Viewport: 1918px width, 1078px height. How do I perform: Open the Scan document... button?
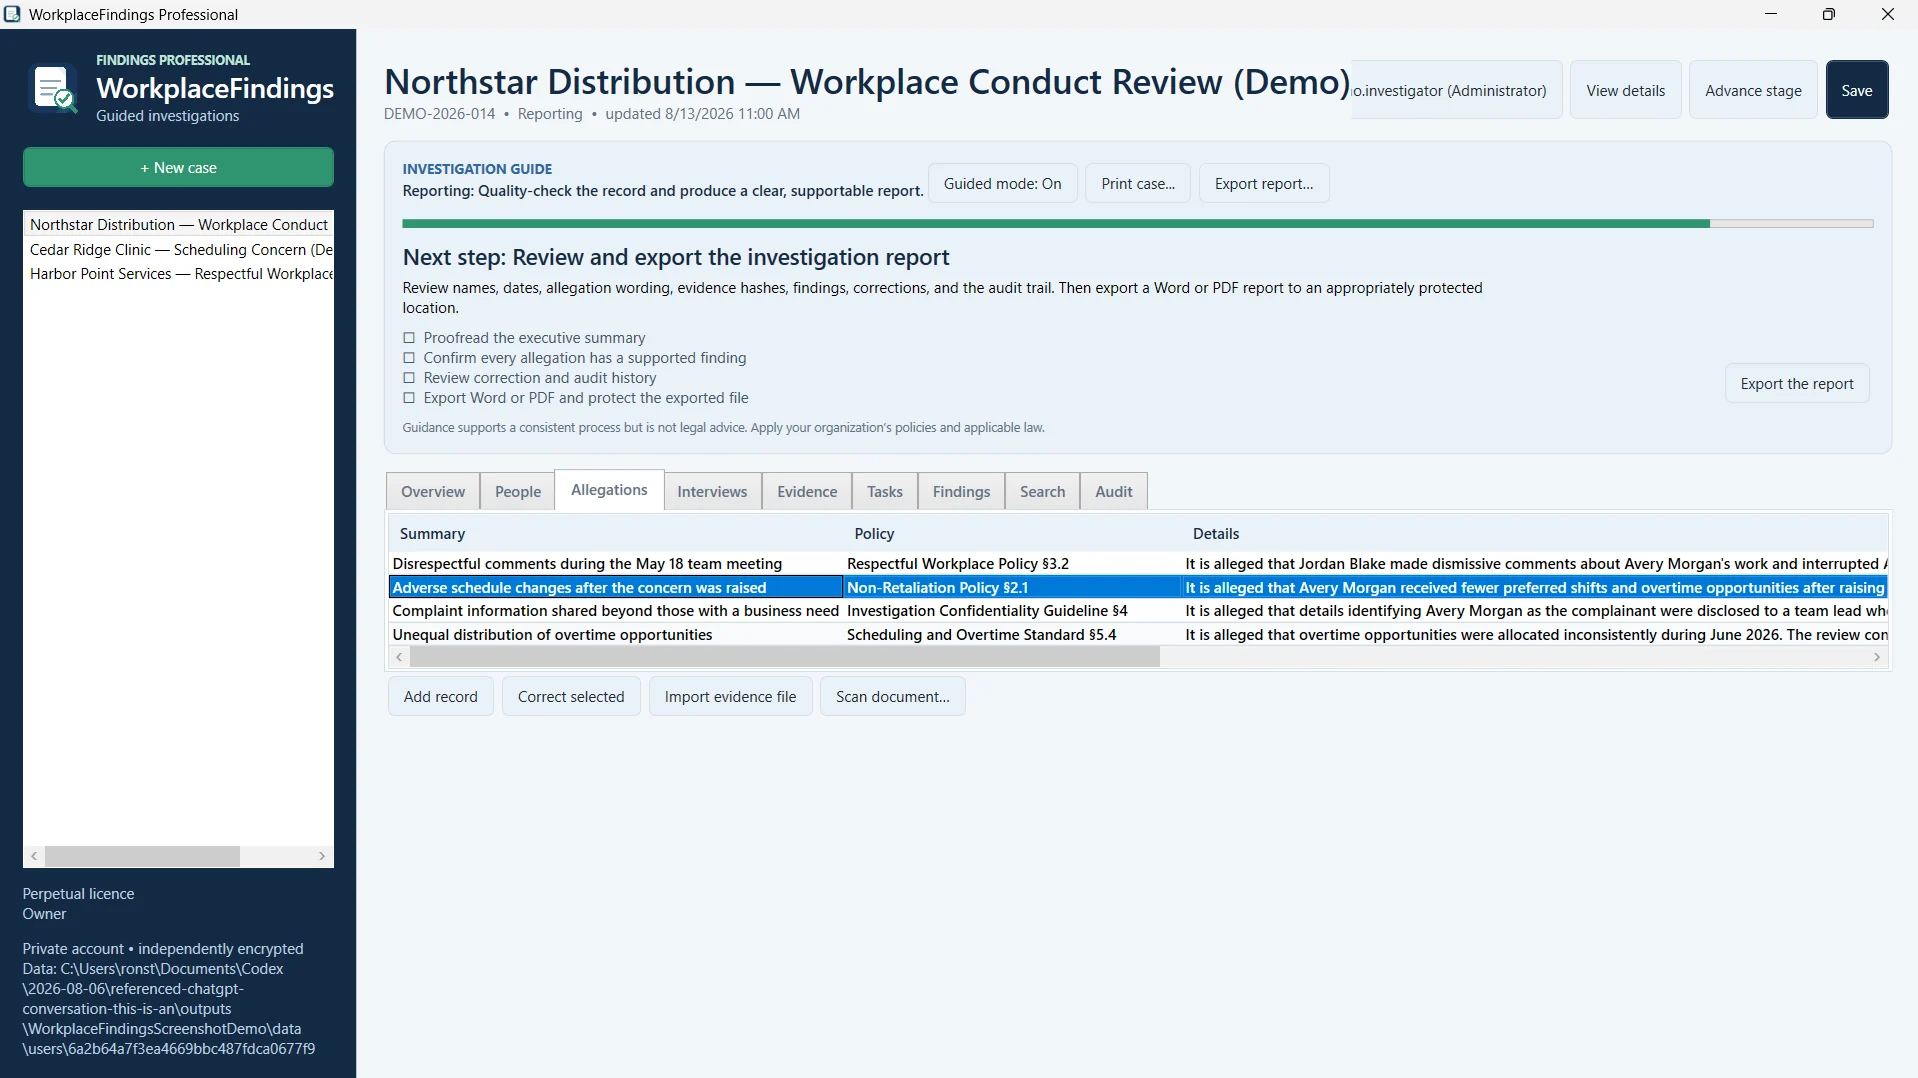(893, 697)
